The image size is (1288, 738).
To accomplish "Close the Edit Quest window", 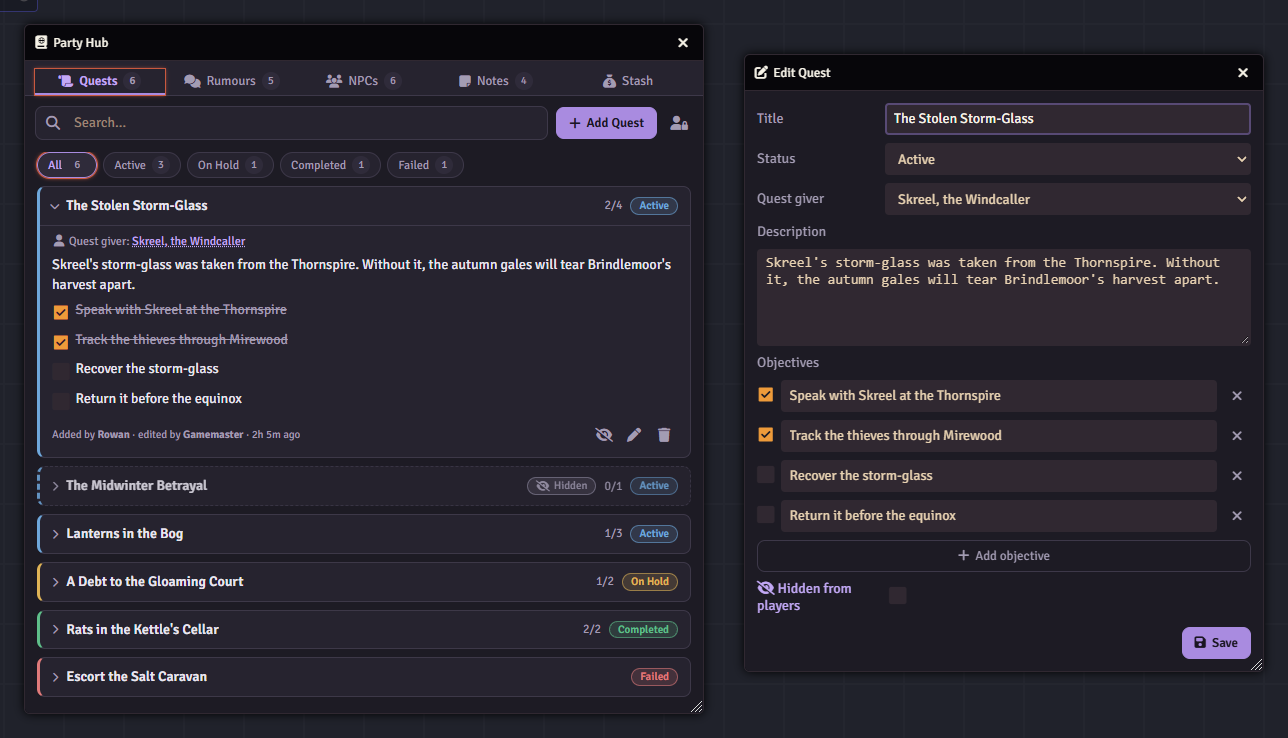I will coord(1243,73).
